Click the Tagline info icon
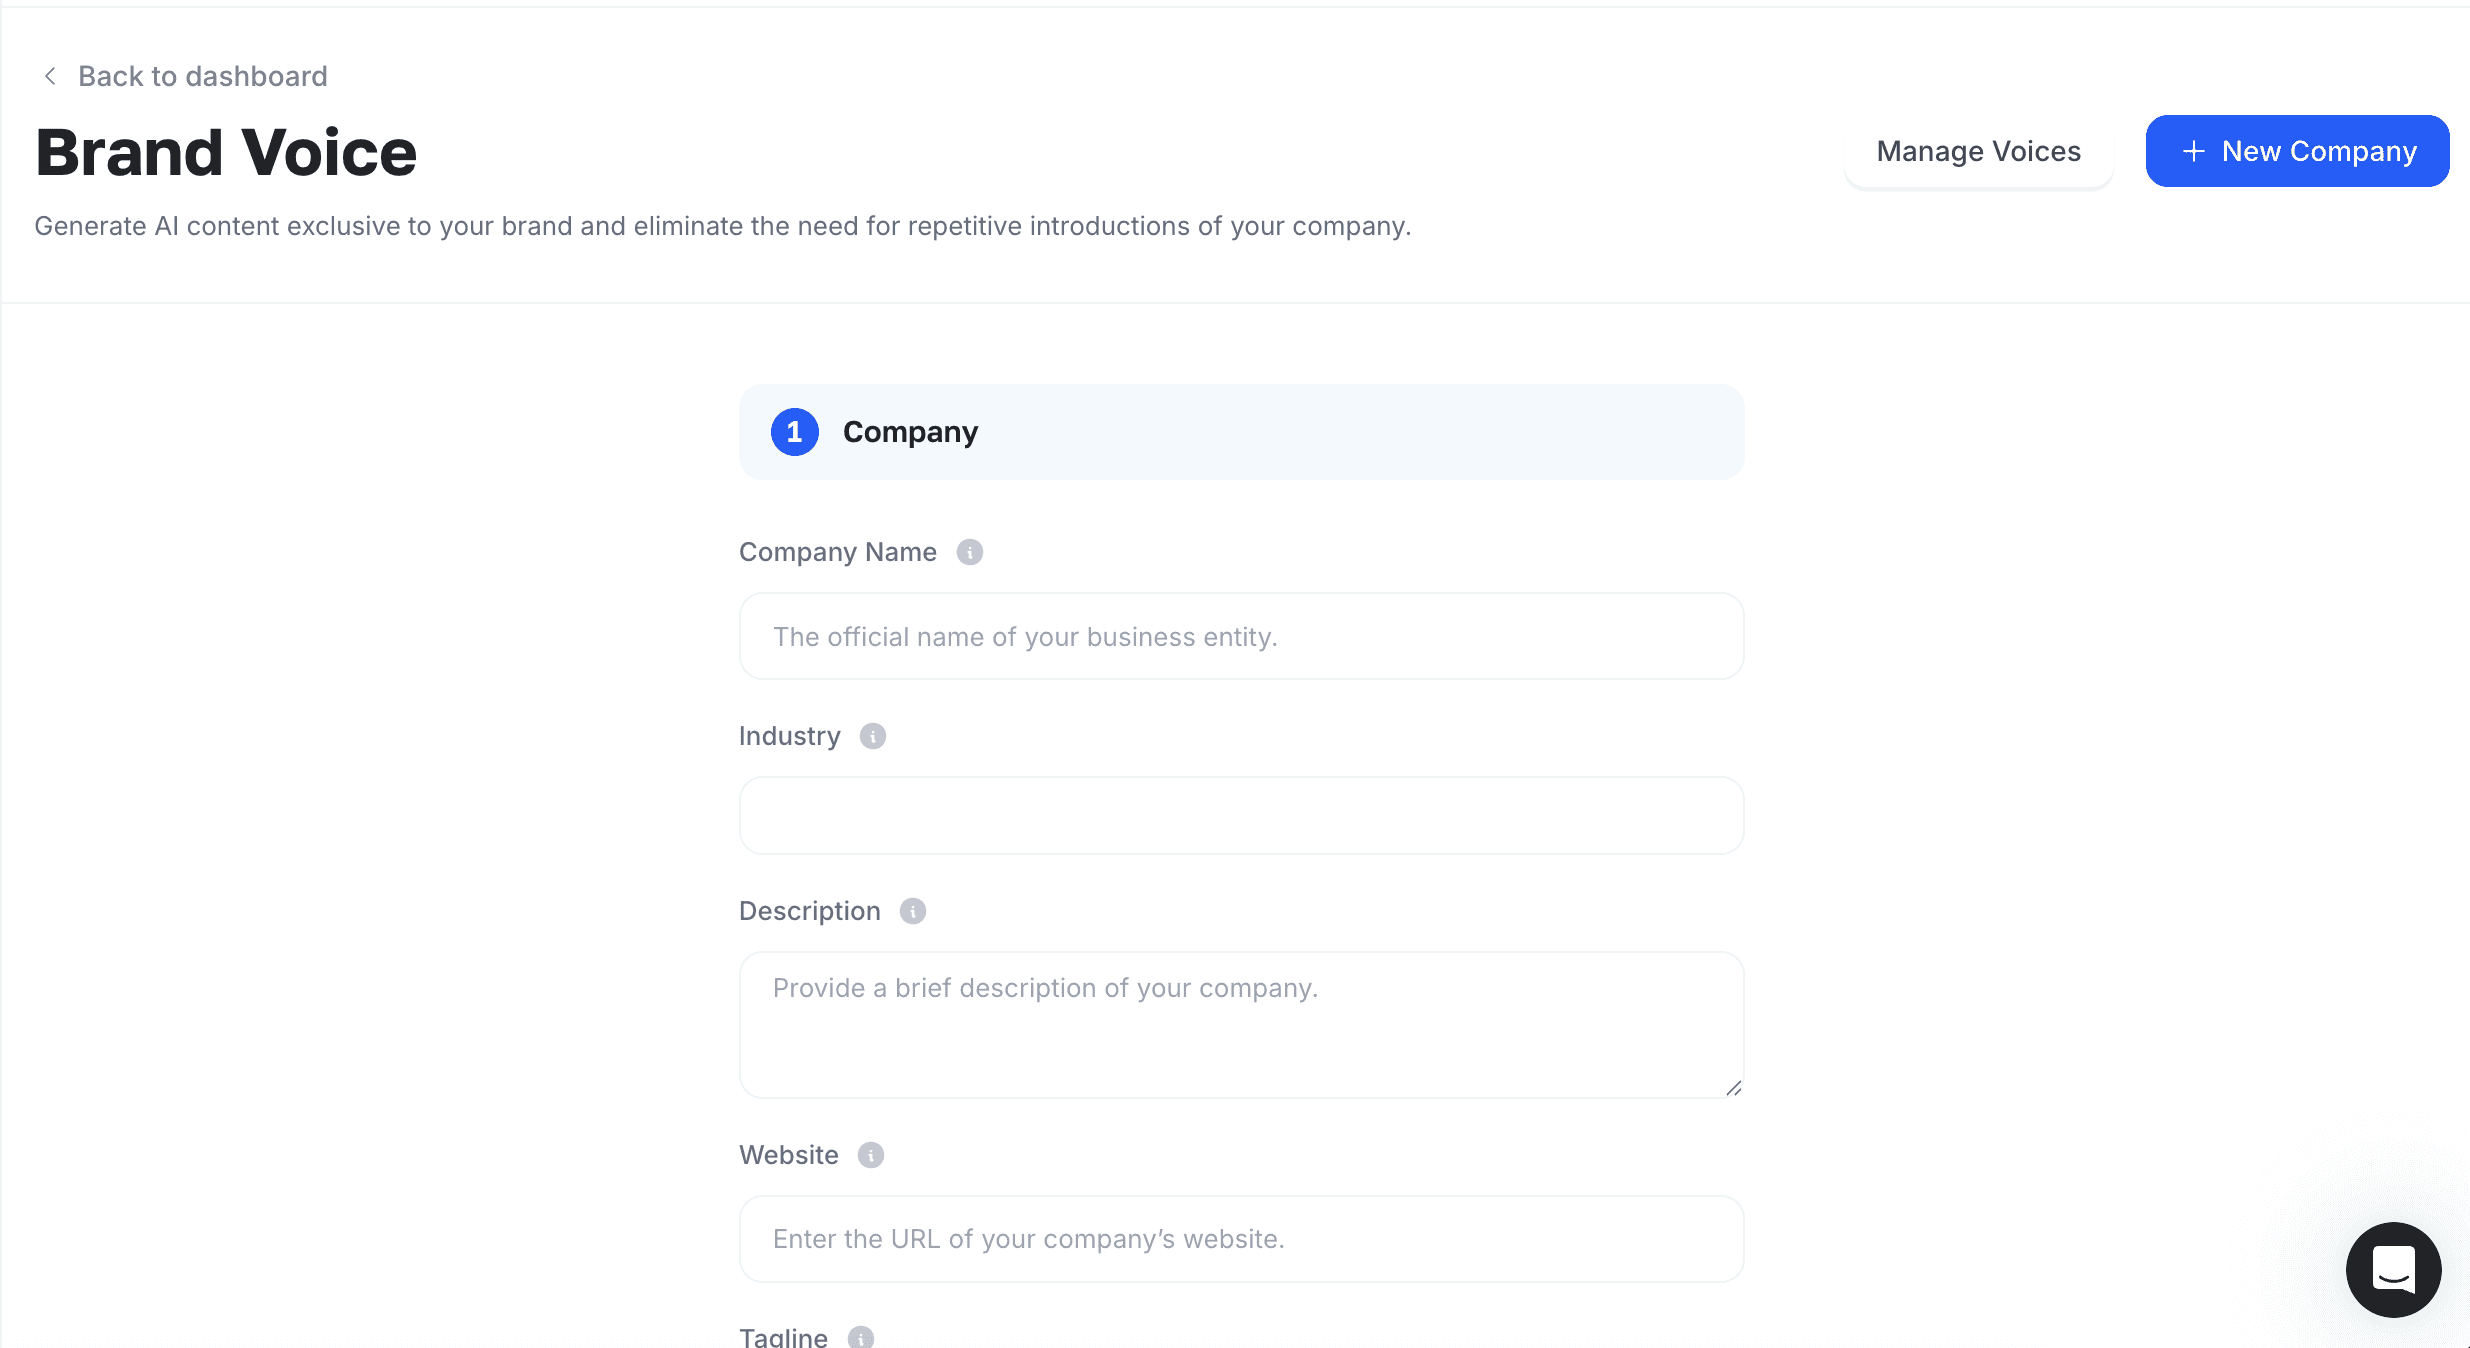 (x=860, y=1337)
